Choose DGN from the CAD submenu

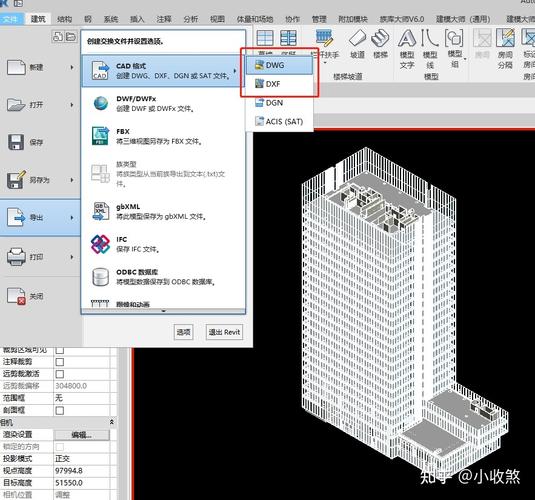[279, 102]
